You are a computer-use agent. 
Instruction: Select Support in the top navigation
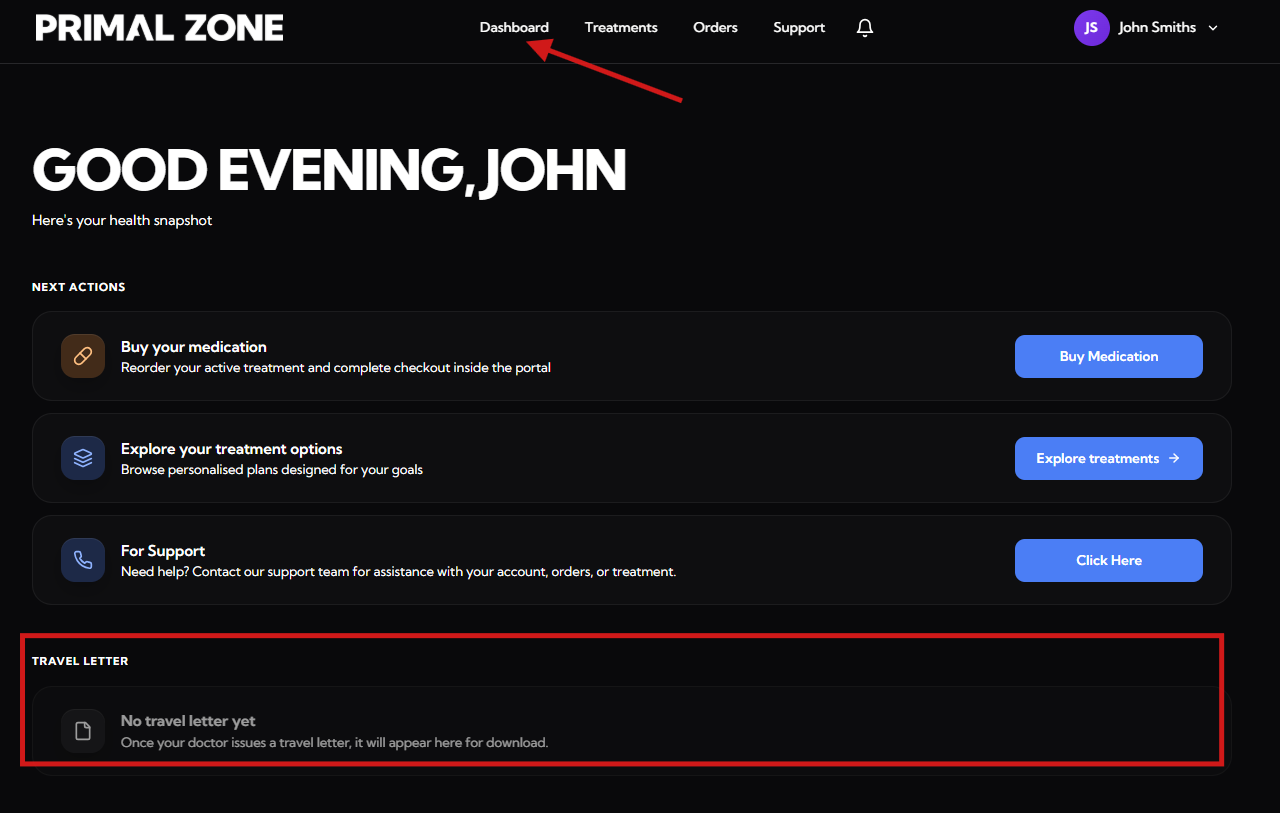coord(799,28)
